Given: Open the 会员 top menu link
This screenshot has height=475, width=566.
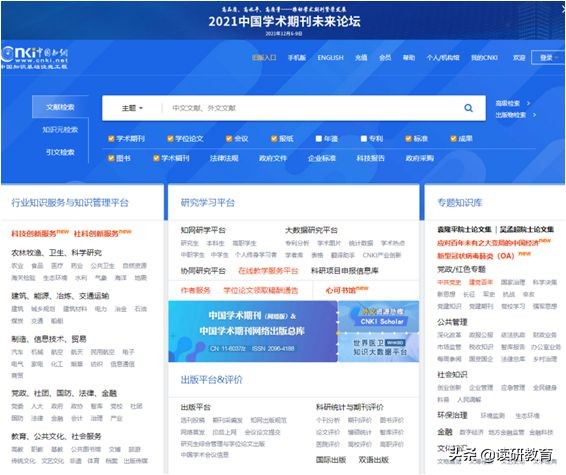Looking at the screenshot, I should (385, 58).
